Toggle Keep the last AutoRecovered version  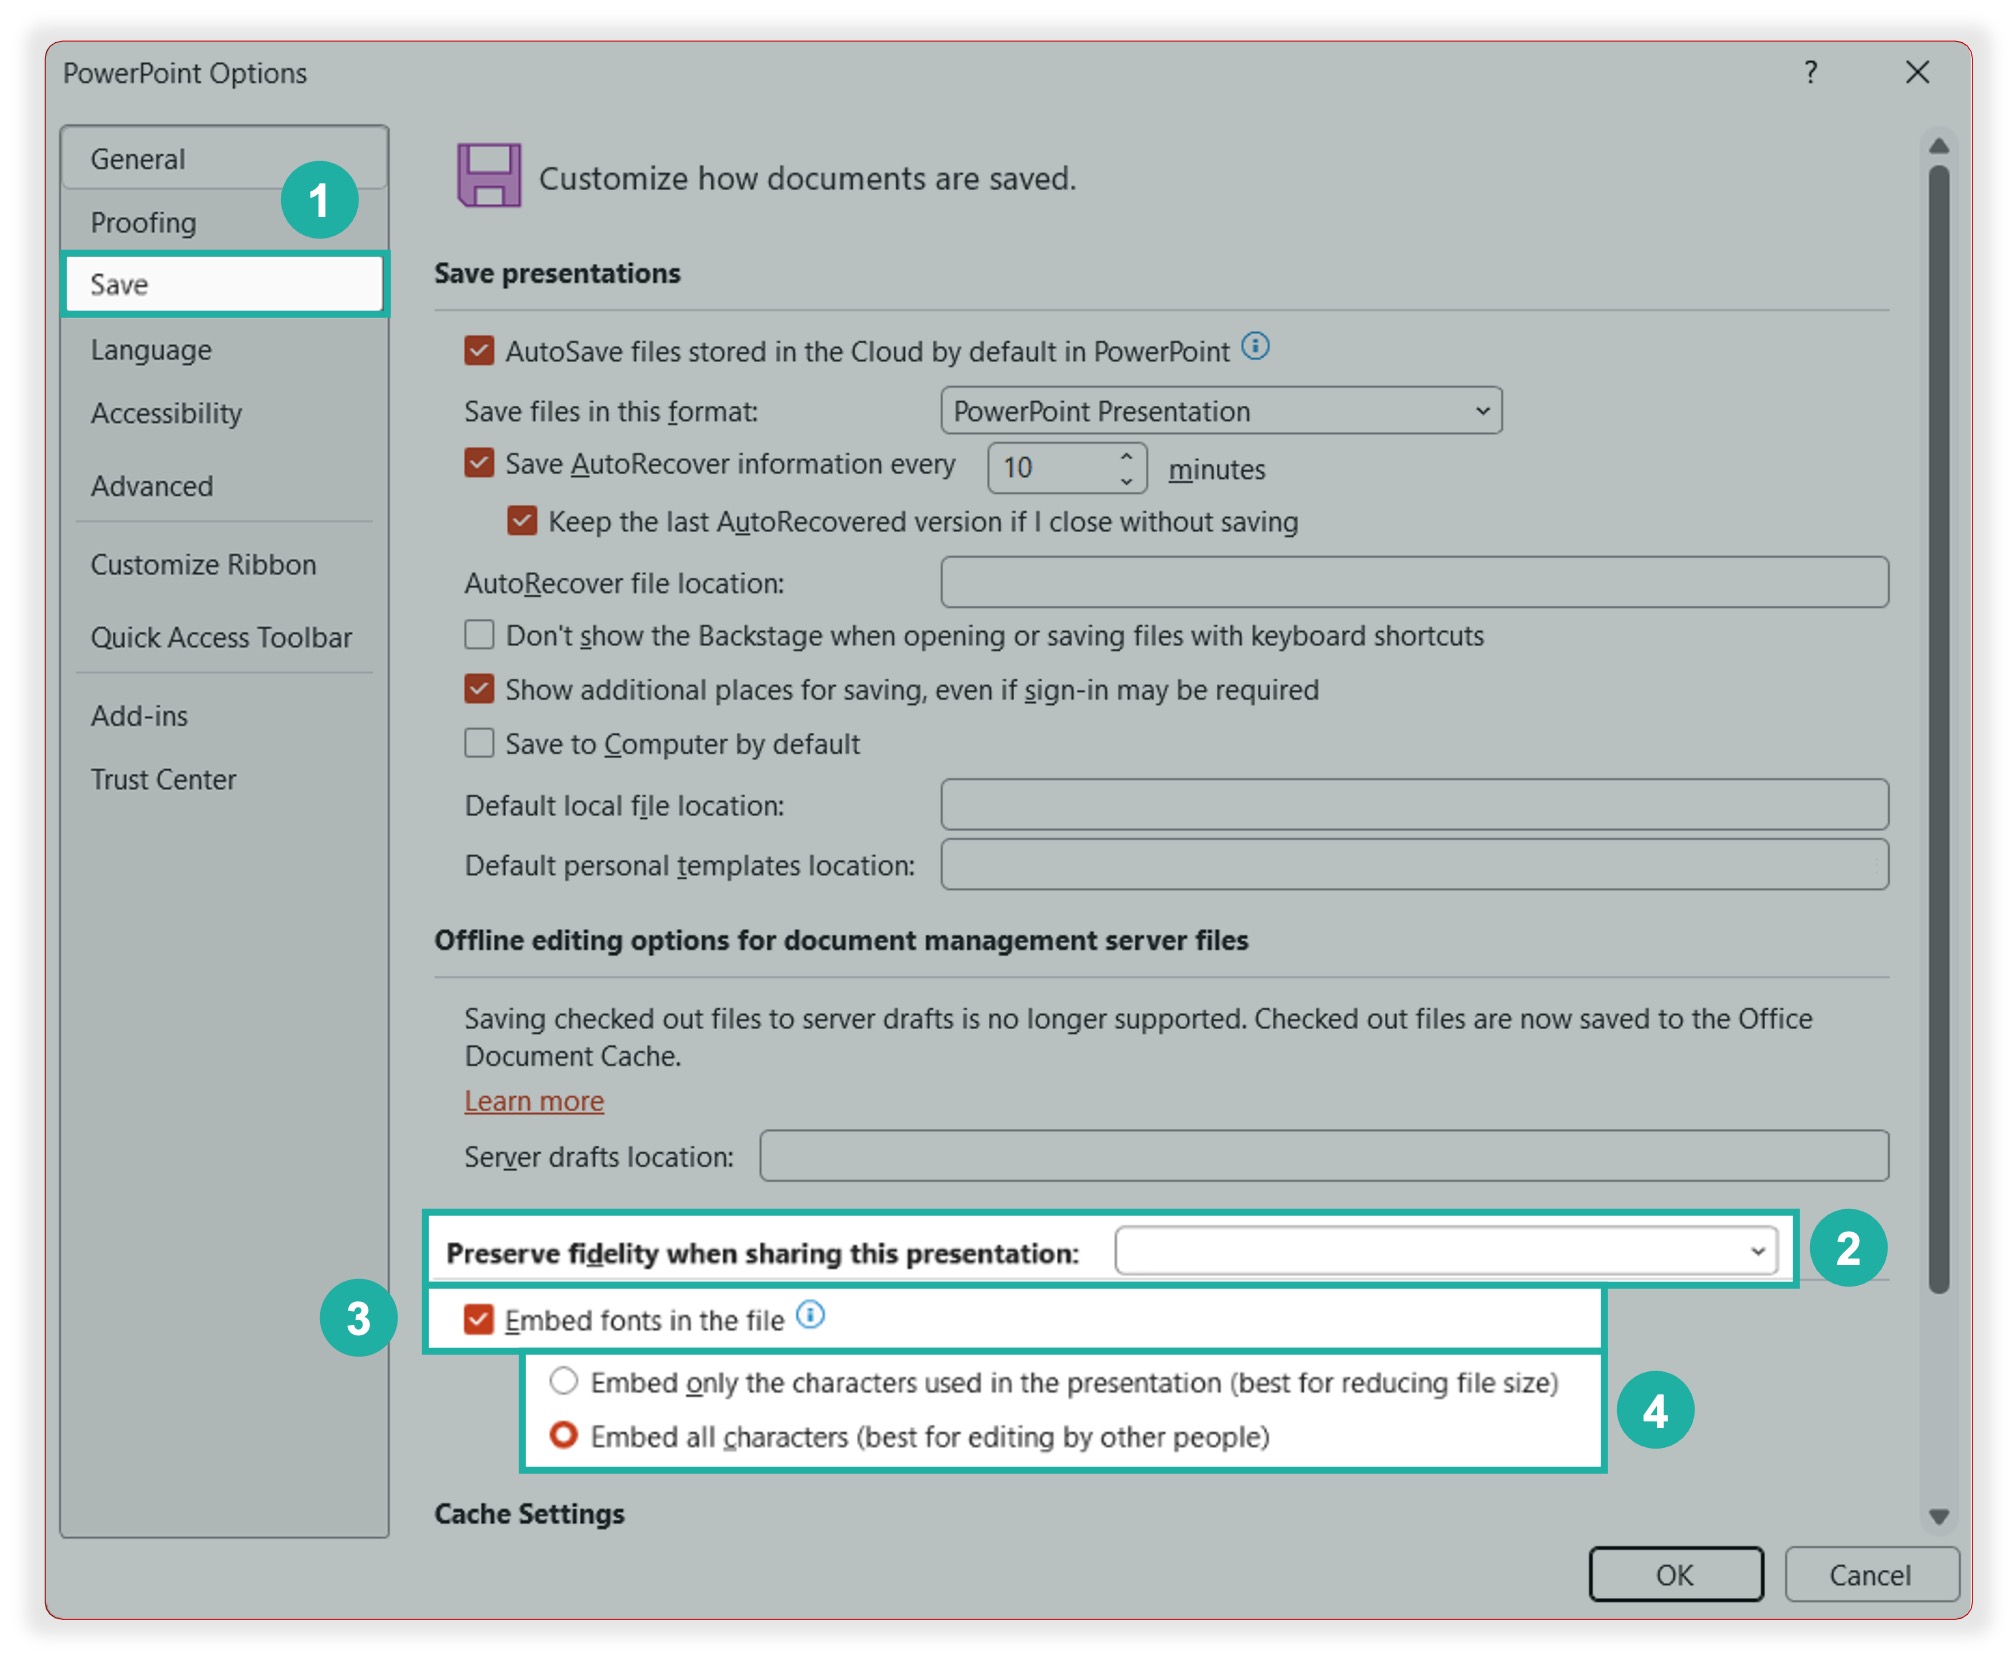coord(522,521)
